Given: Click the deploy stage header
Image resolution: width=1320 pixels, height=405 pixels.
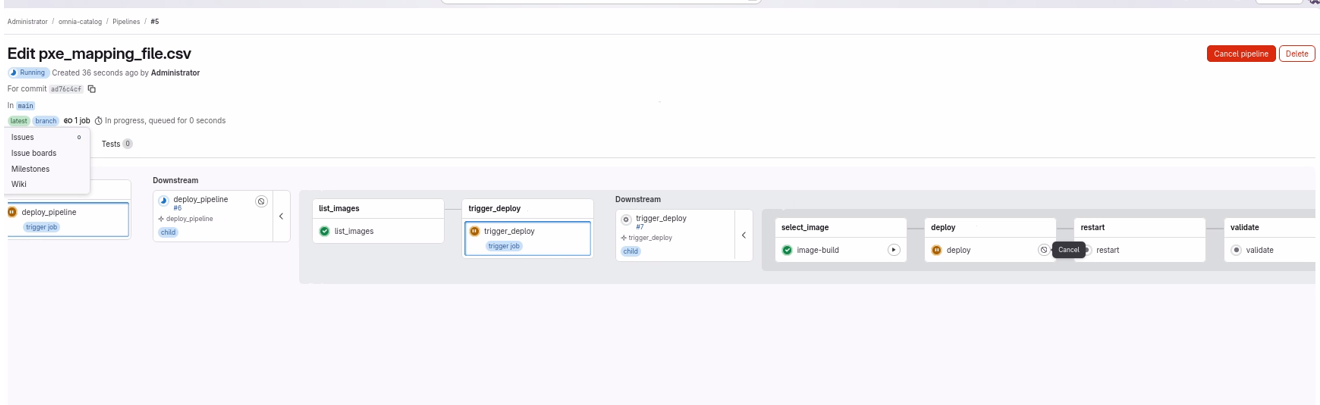Looking at the screenshot, I should [x=945, y=227].
